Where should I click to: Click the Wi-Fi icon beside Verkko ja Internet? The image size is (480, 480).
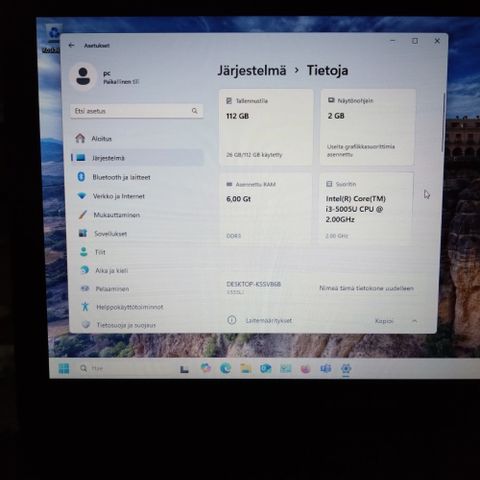pos(82,196)
